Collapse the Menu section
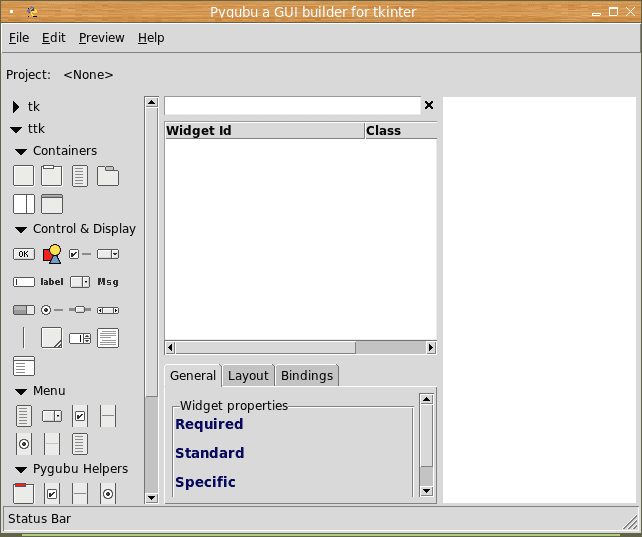 click(21, 392)
